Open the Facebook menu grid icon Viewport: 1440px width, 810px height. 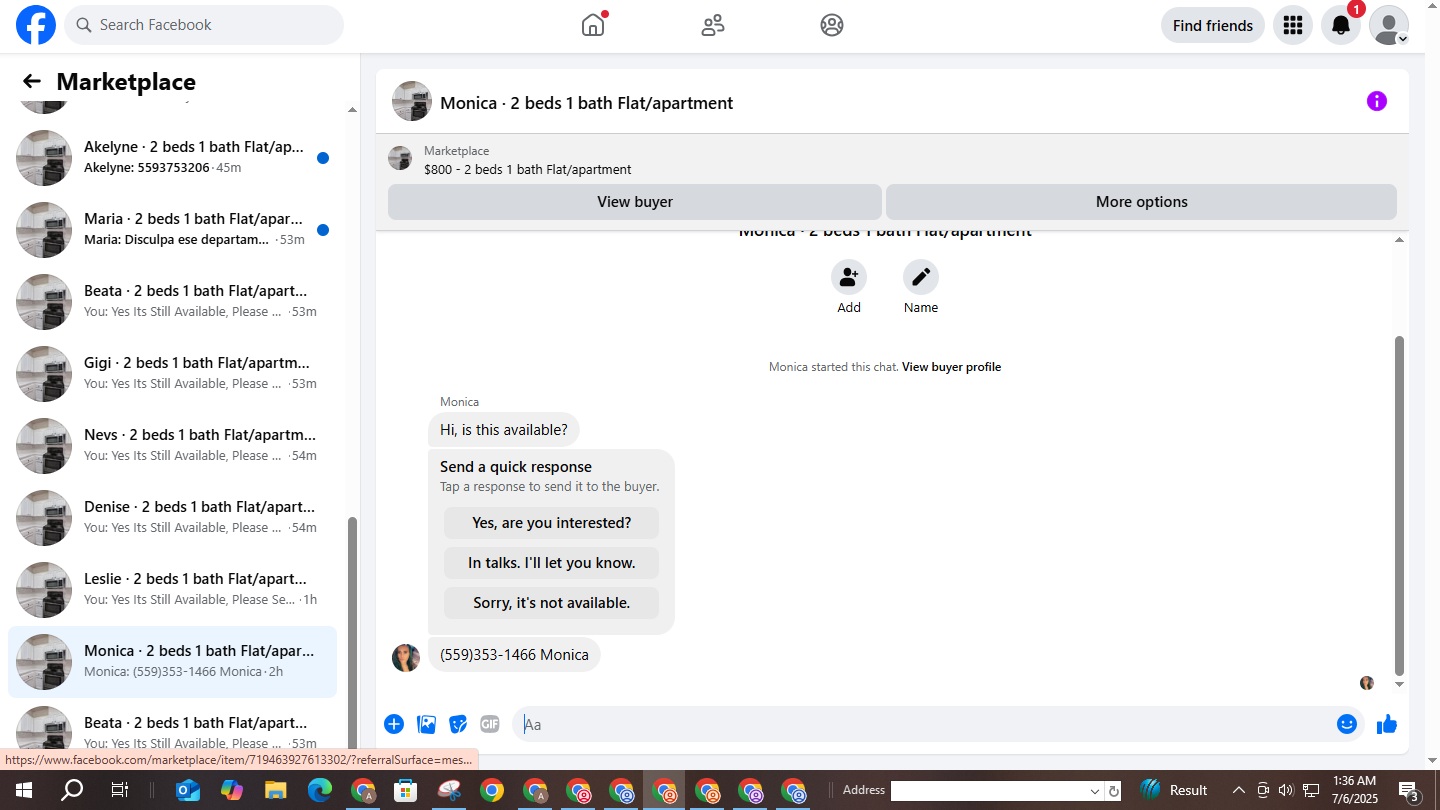pyautogui.click(x=1293, y=25)
